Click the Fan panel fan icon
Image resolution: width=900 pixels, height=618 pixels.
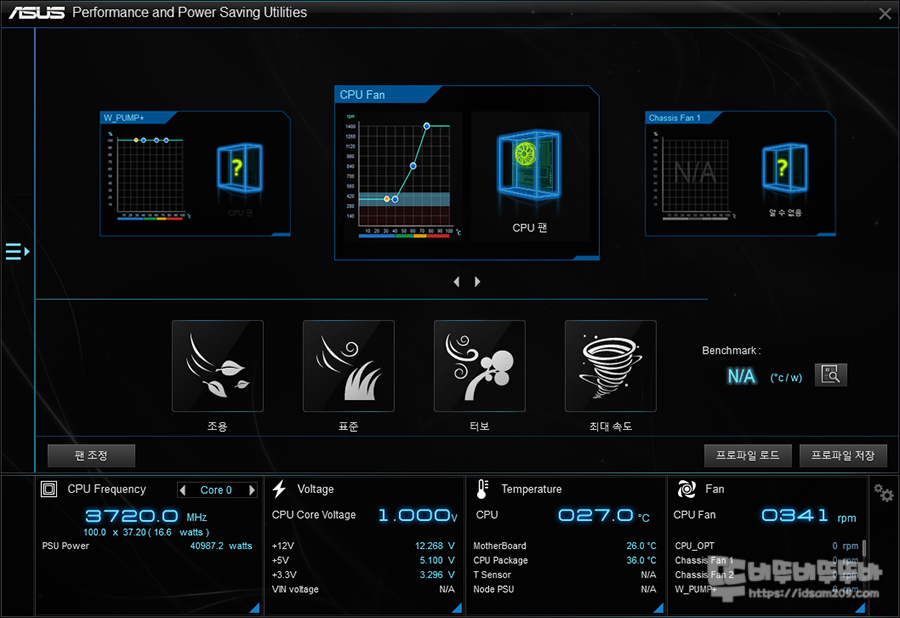[x=686, y=489]
